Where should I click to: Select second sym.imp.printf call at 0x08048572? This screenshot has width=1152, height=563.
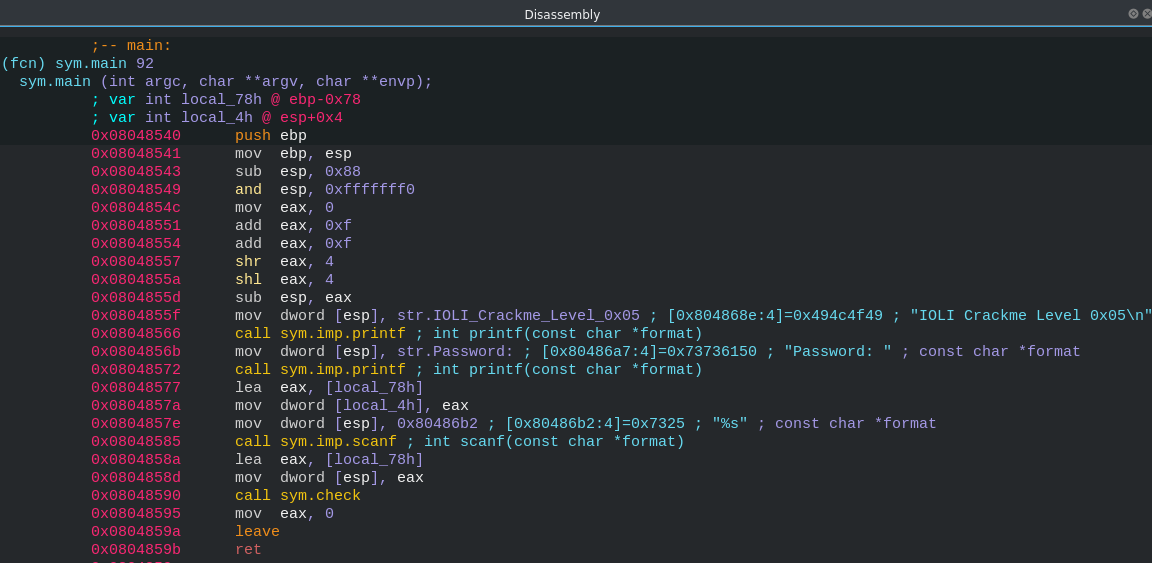pos(320,370)
